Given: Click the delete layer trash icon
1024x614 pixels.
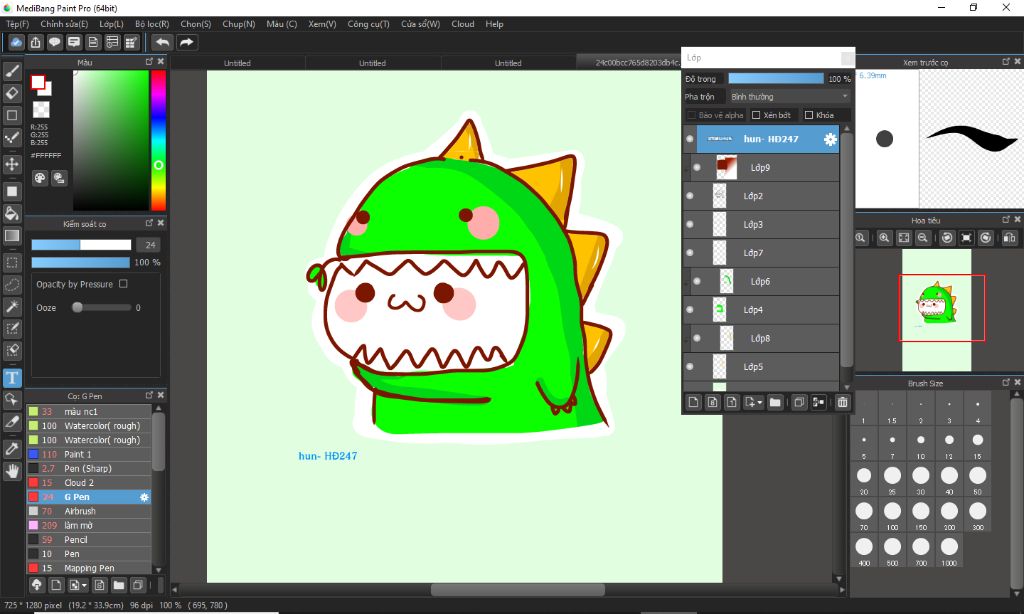Looking at the screenshot, I should tap(842, 402).
